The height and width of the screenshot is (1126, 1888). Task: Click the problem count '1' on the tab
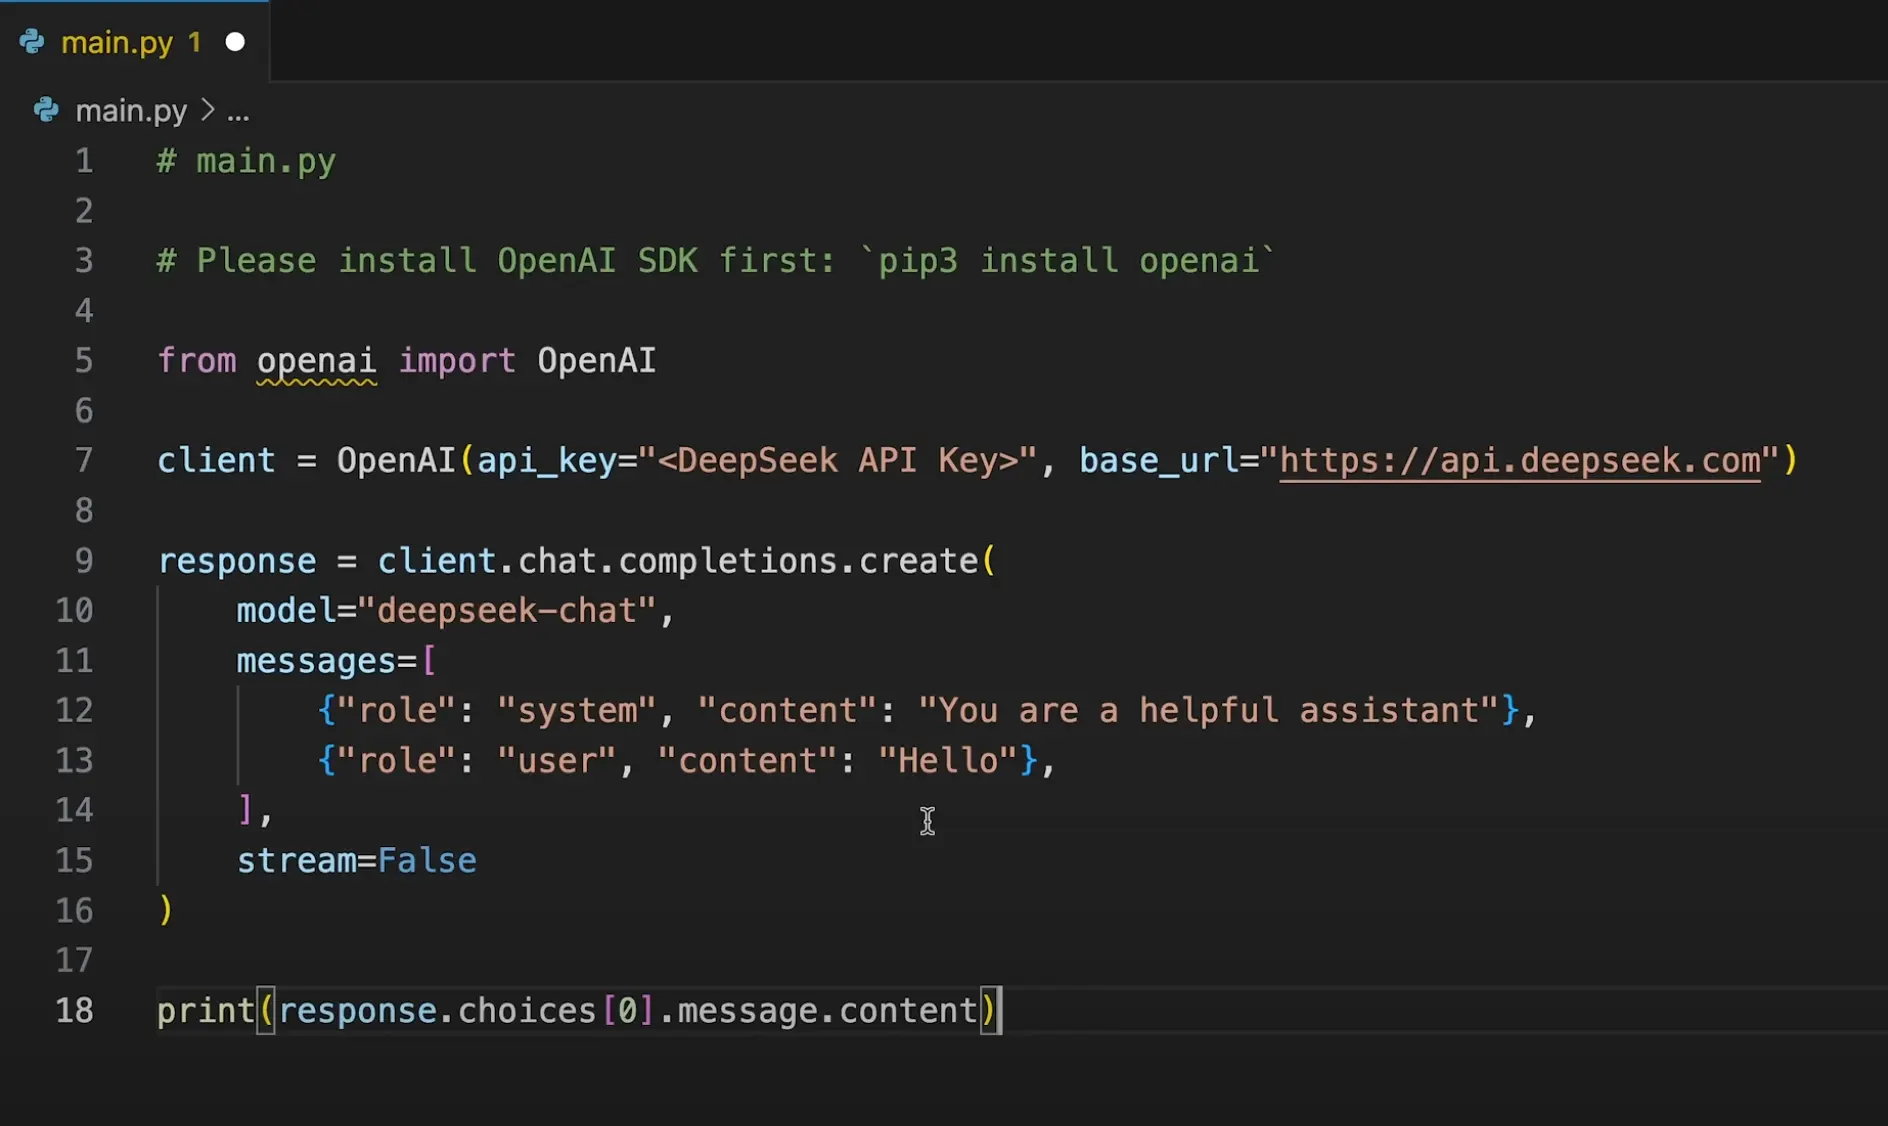click(195, 42)
